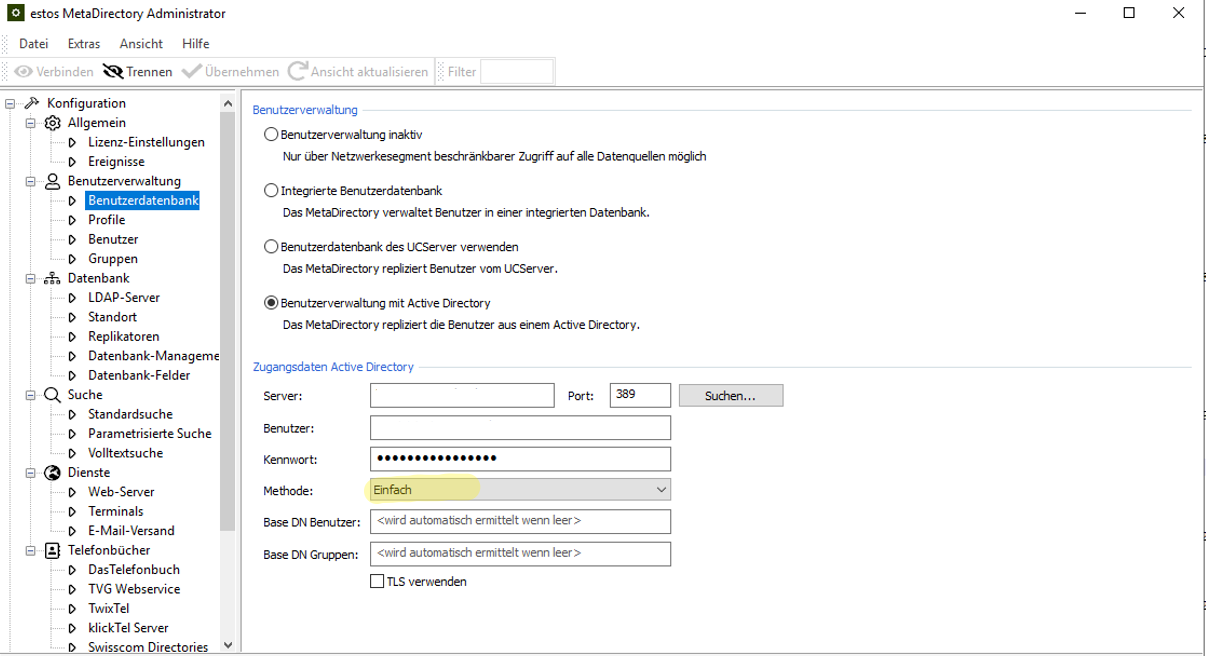Click the Suchen... button
Image resolution: width=1206 pixels, height=656 pixels.
pos(730,396)
